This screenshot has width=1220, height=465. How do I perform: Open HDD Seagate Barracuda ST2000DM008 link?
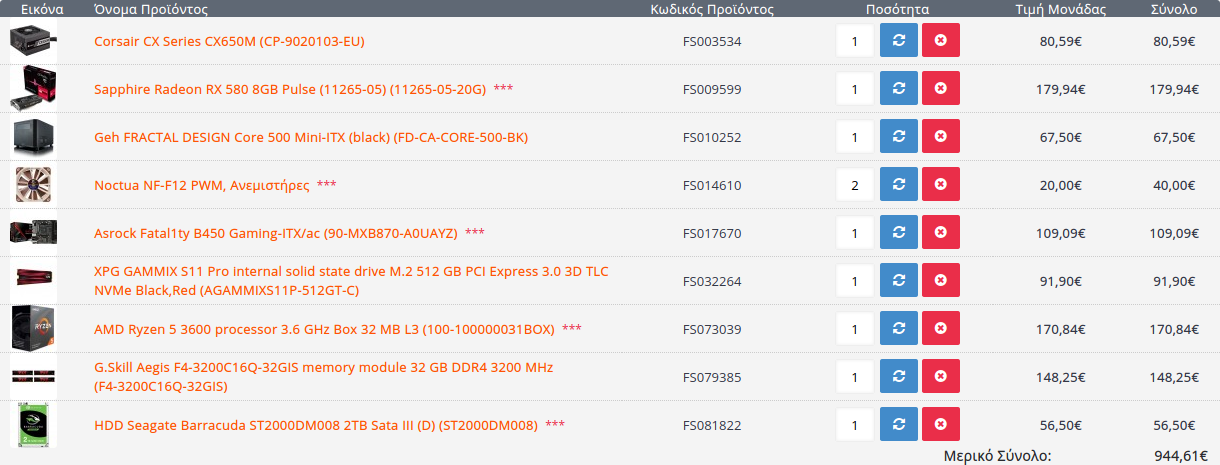tap(316, 425)
